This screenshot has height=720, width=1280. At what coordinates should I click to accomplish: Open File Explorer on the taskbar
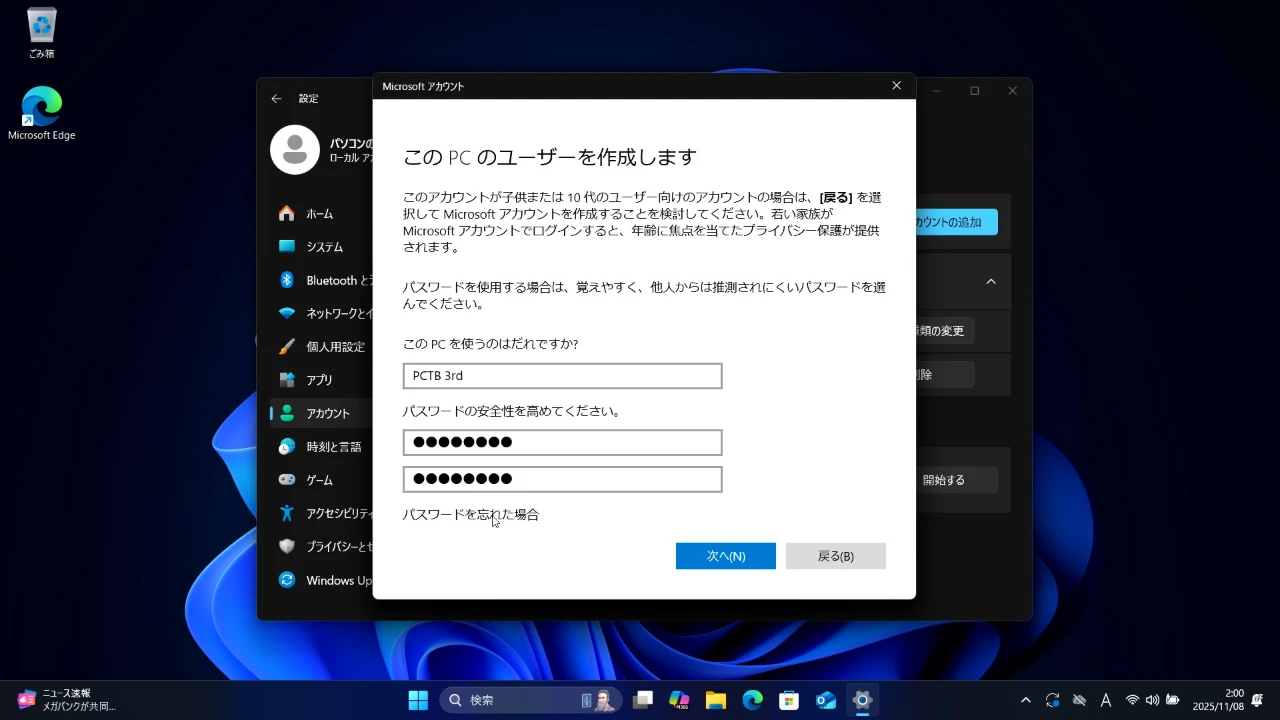715,700
